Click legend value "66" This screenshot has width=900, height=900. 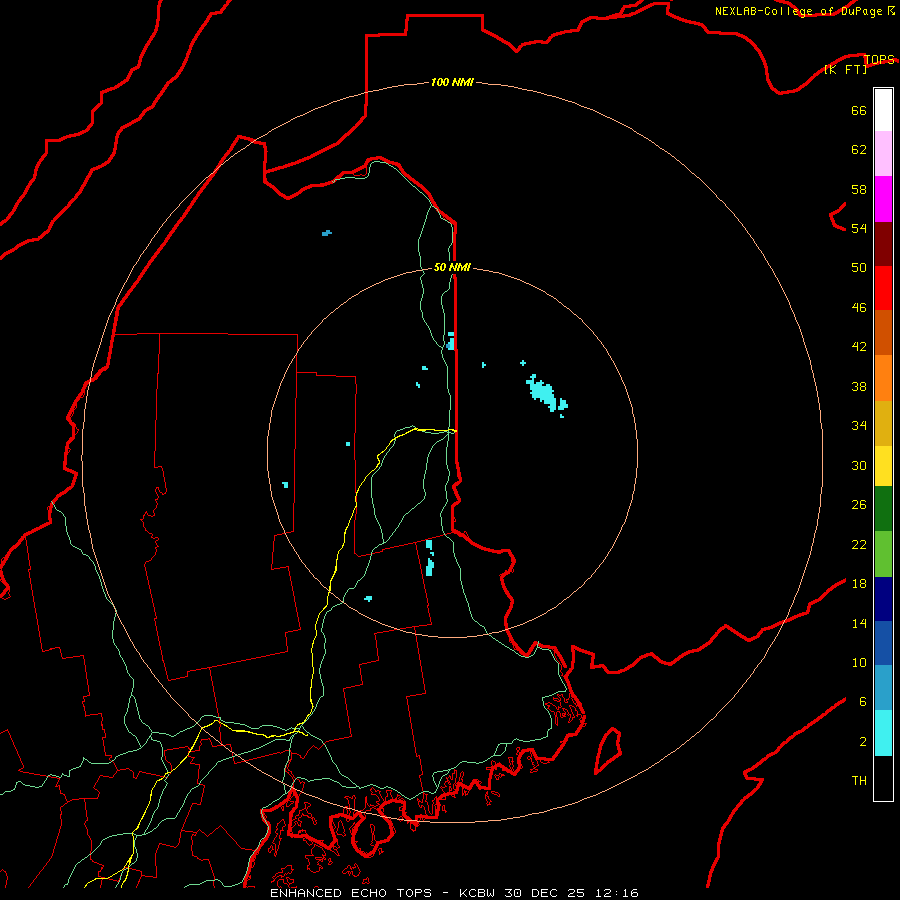pos(859,111)
